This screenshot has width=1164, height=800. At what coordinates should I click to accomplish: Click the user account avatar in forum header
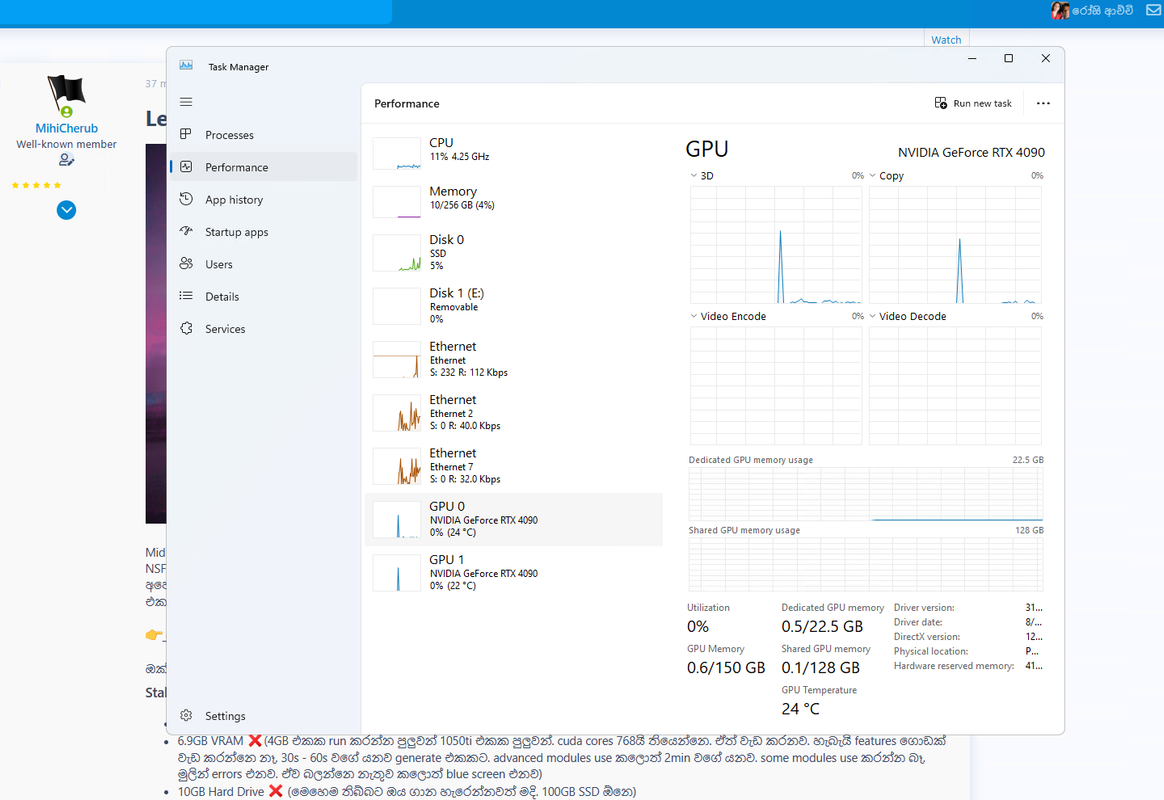(x=1059, y=10)
